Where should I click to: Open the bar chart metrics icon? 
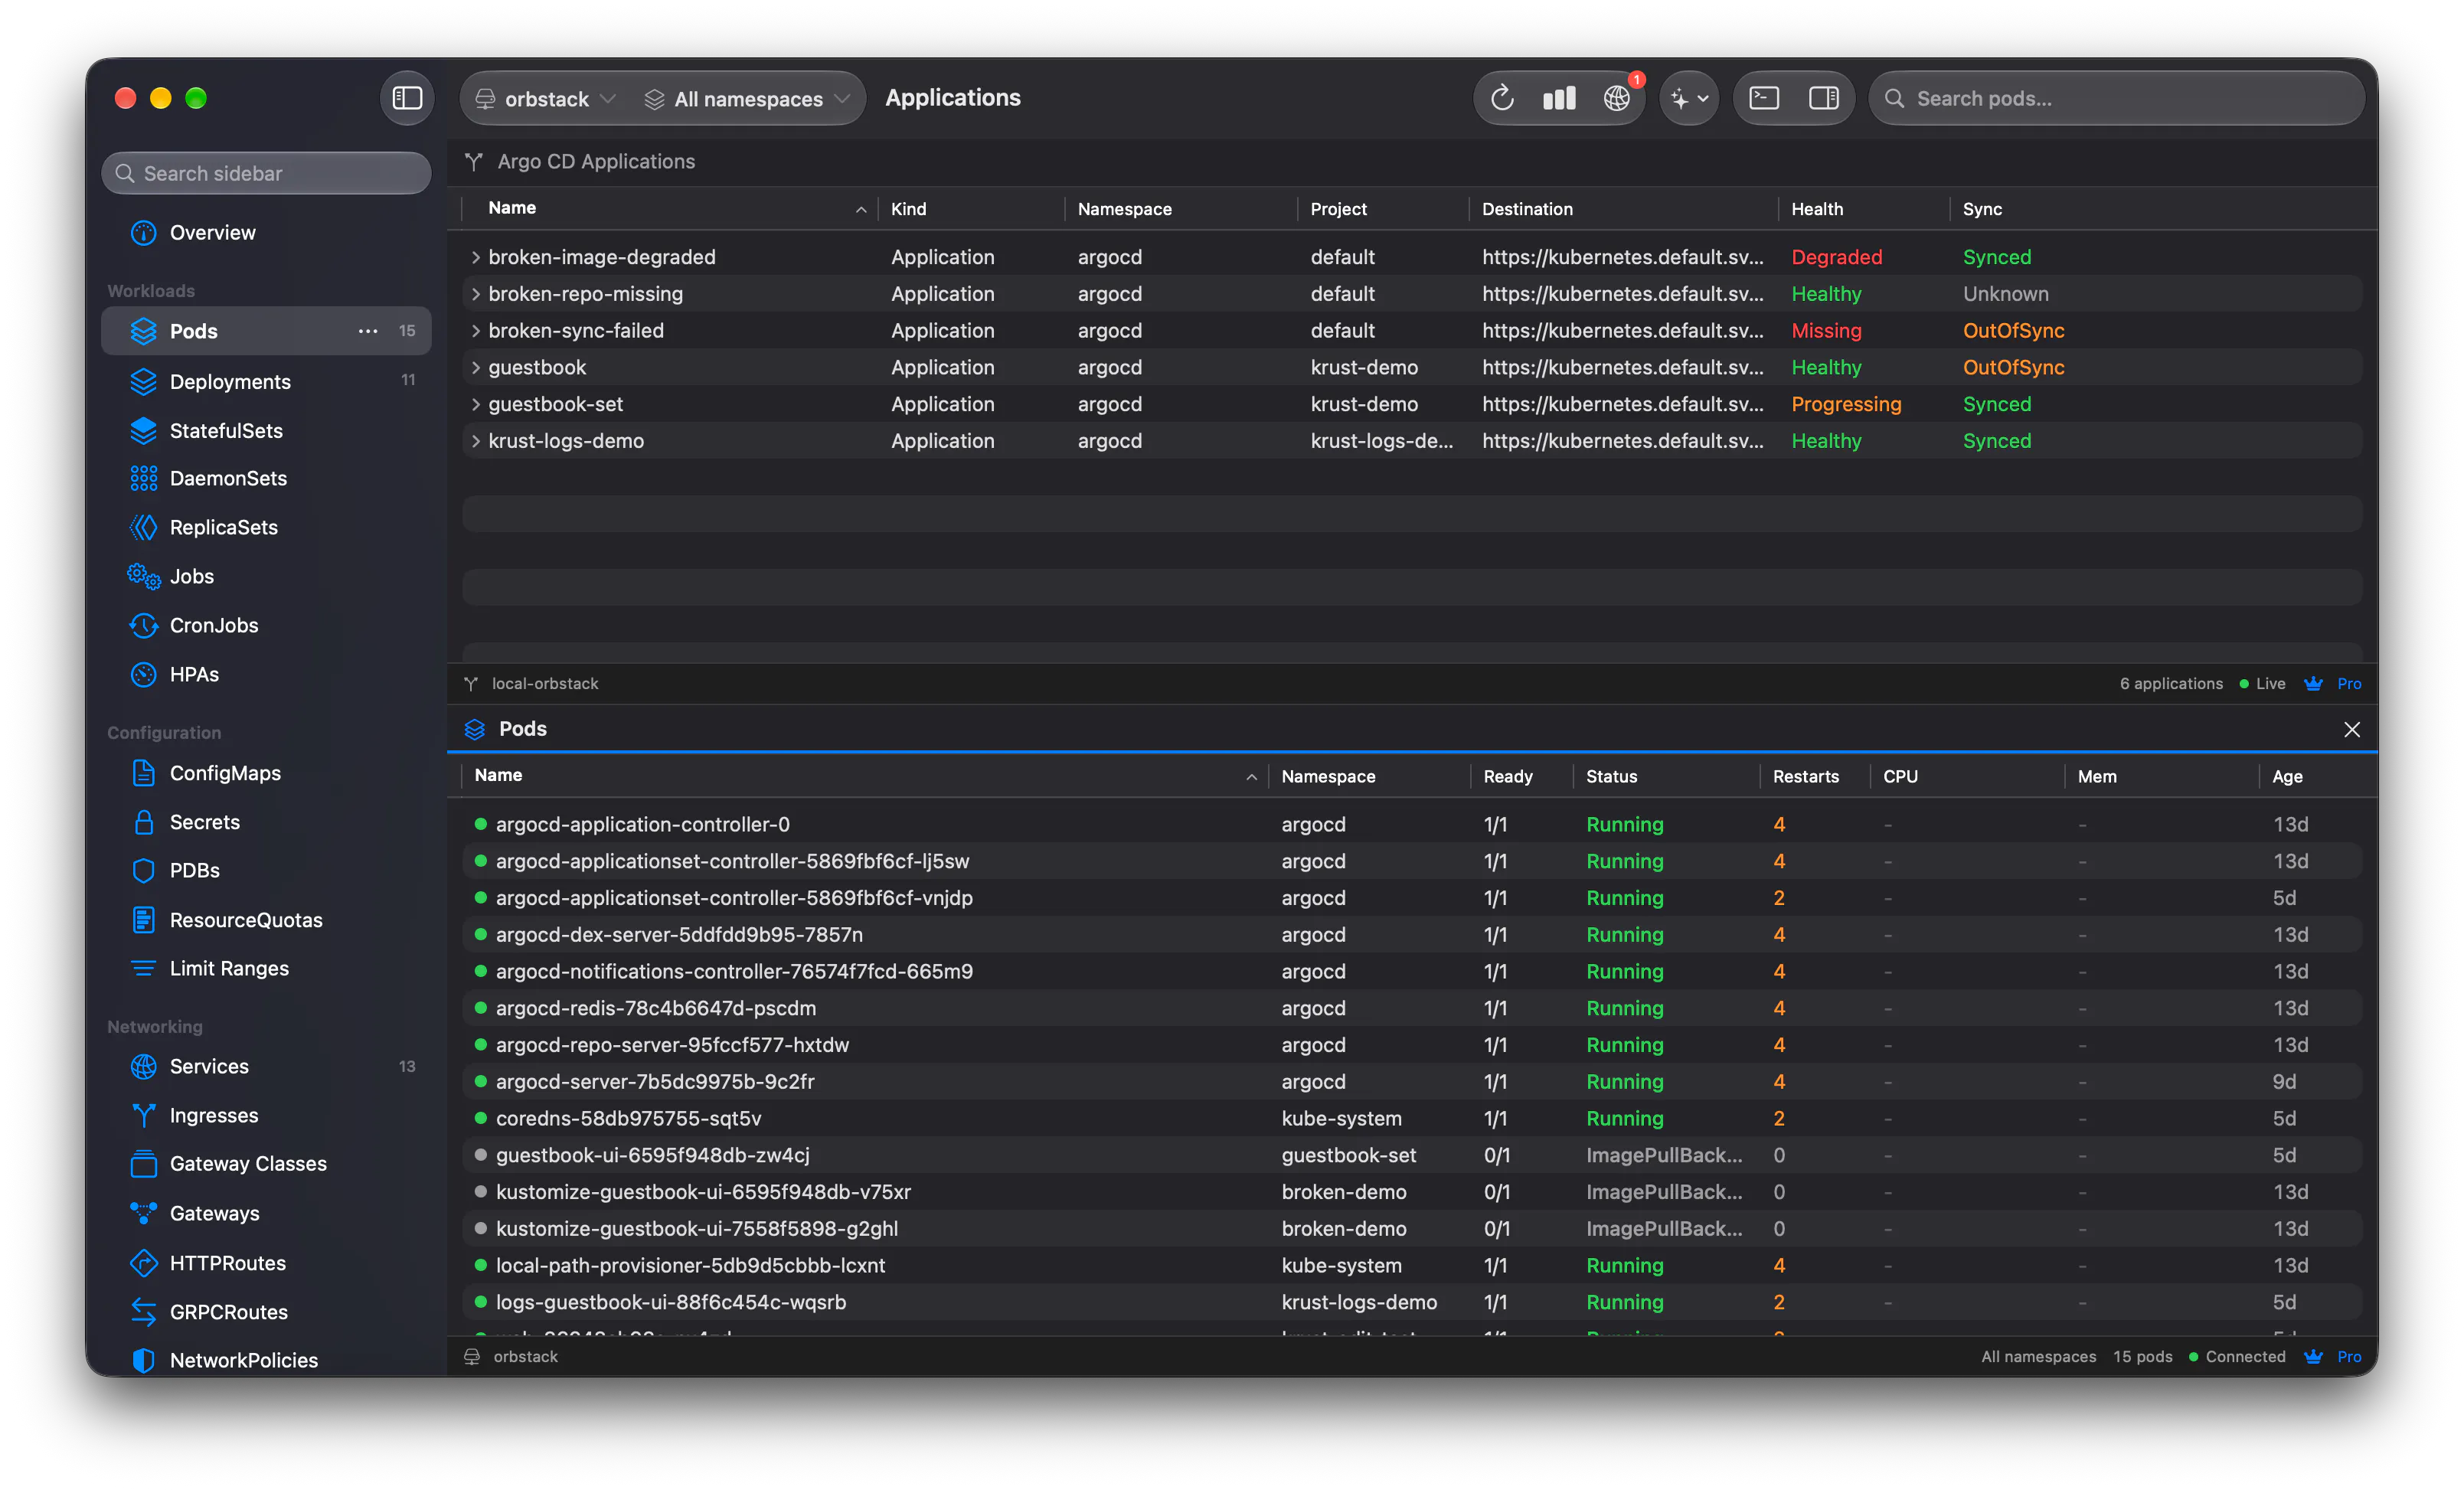(x=1559, y=98)
